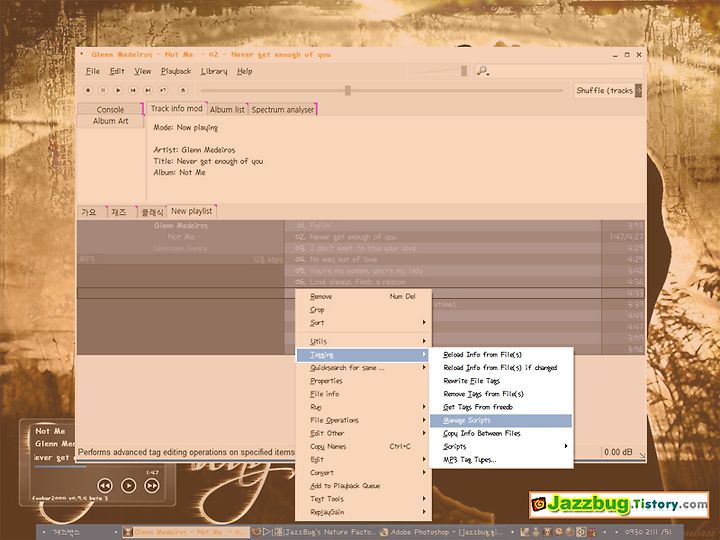Click the Manage Scripts menu entry
The height and width of the screenshot is (540, 720).
501,420
